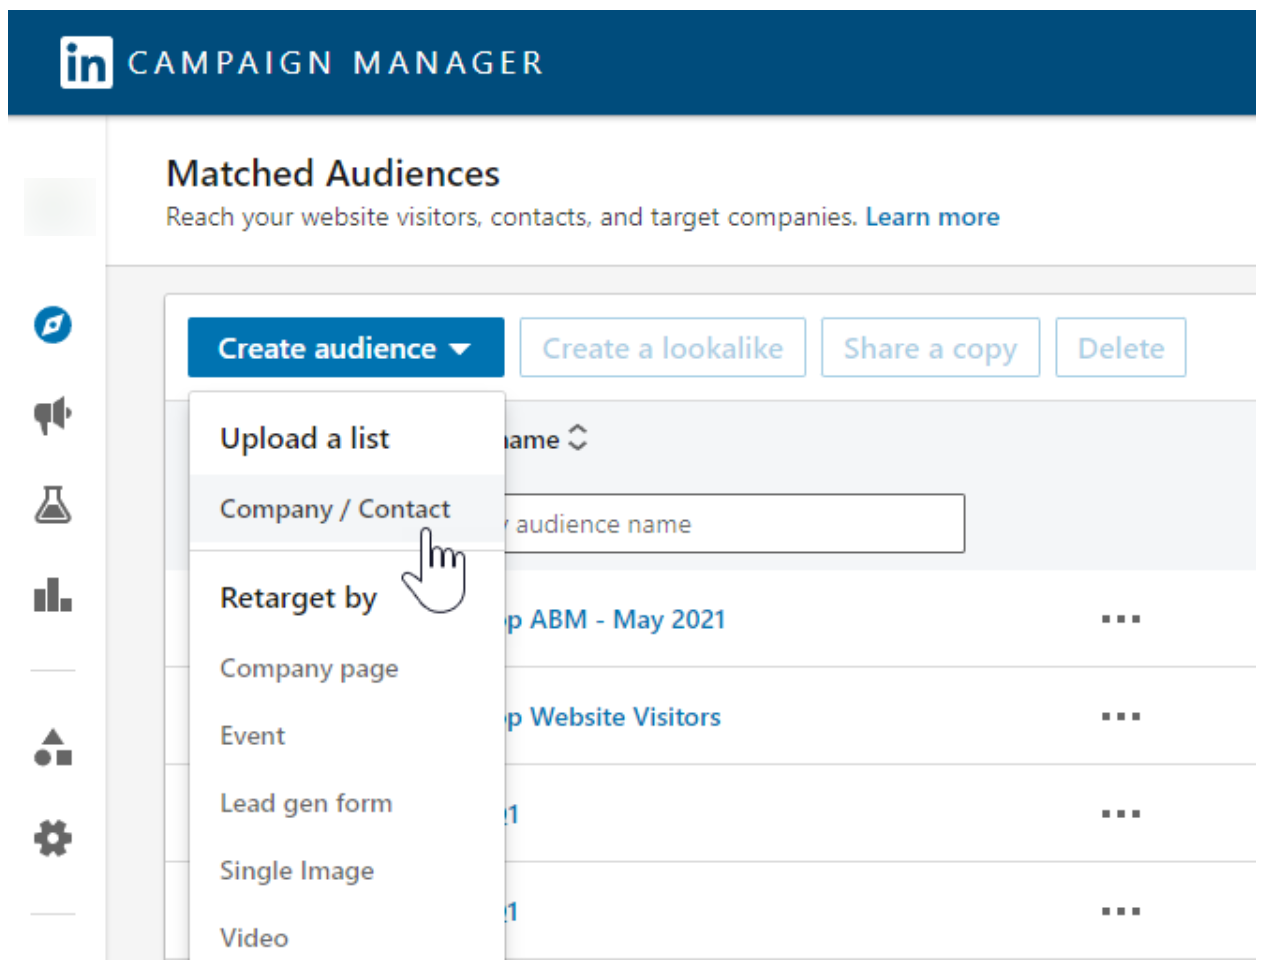Collapse the Create audience dropdown
Screen dimensions: 1266x970
pyautogui.click(x=345, y=347)
